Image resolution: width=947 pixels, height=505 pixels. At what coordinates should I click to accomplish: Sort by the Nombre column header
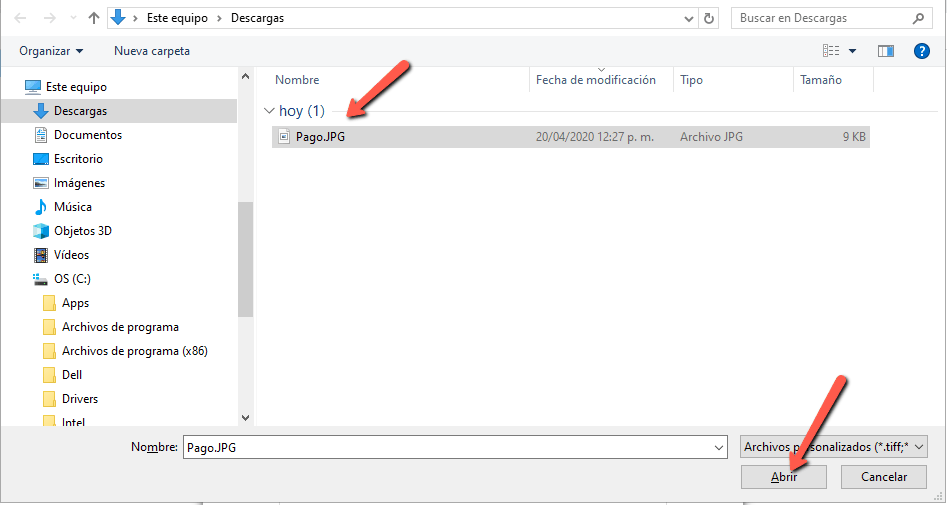297,80
